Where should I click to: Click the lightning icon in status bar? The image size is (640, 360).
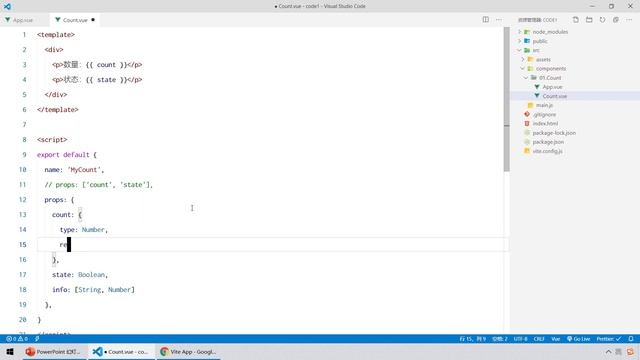click(37, 339)
